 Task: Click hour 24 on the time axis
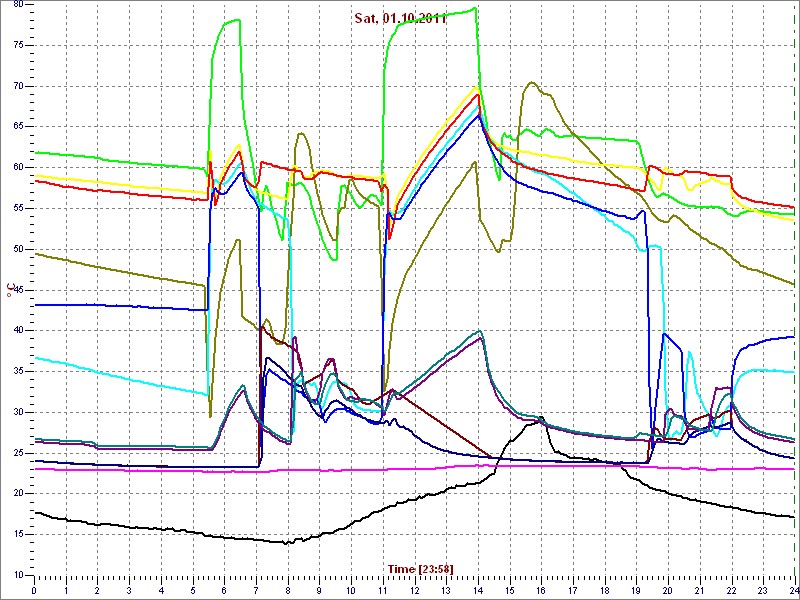(x=793, y=590)
